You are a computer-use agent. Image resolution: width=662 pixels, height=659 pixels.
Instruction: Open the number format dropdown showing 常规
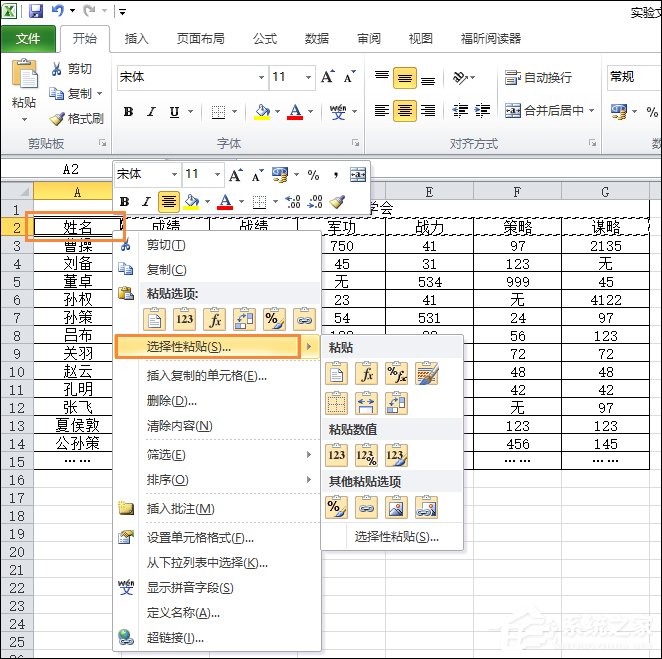(x=632, y=77)
